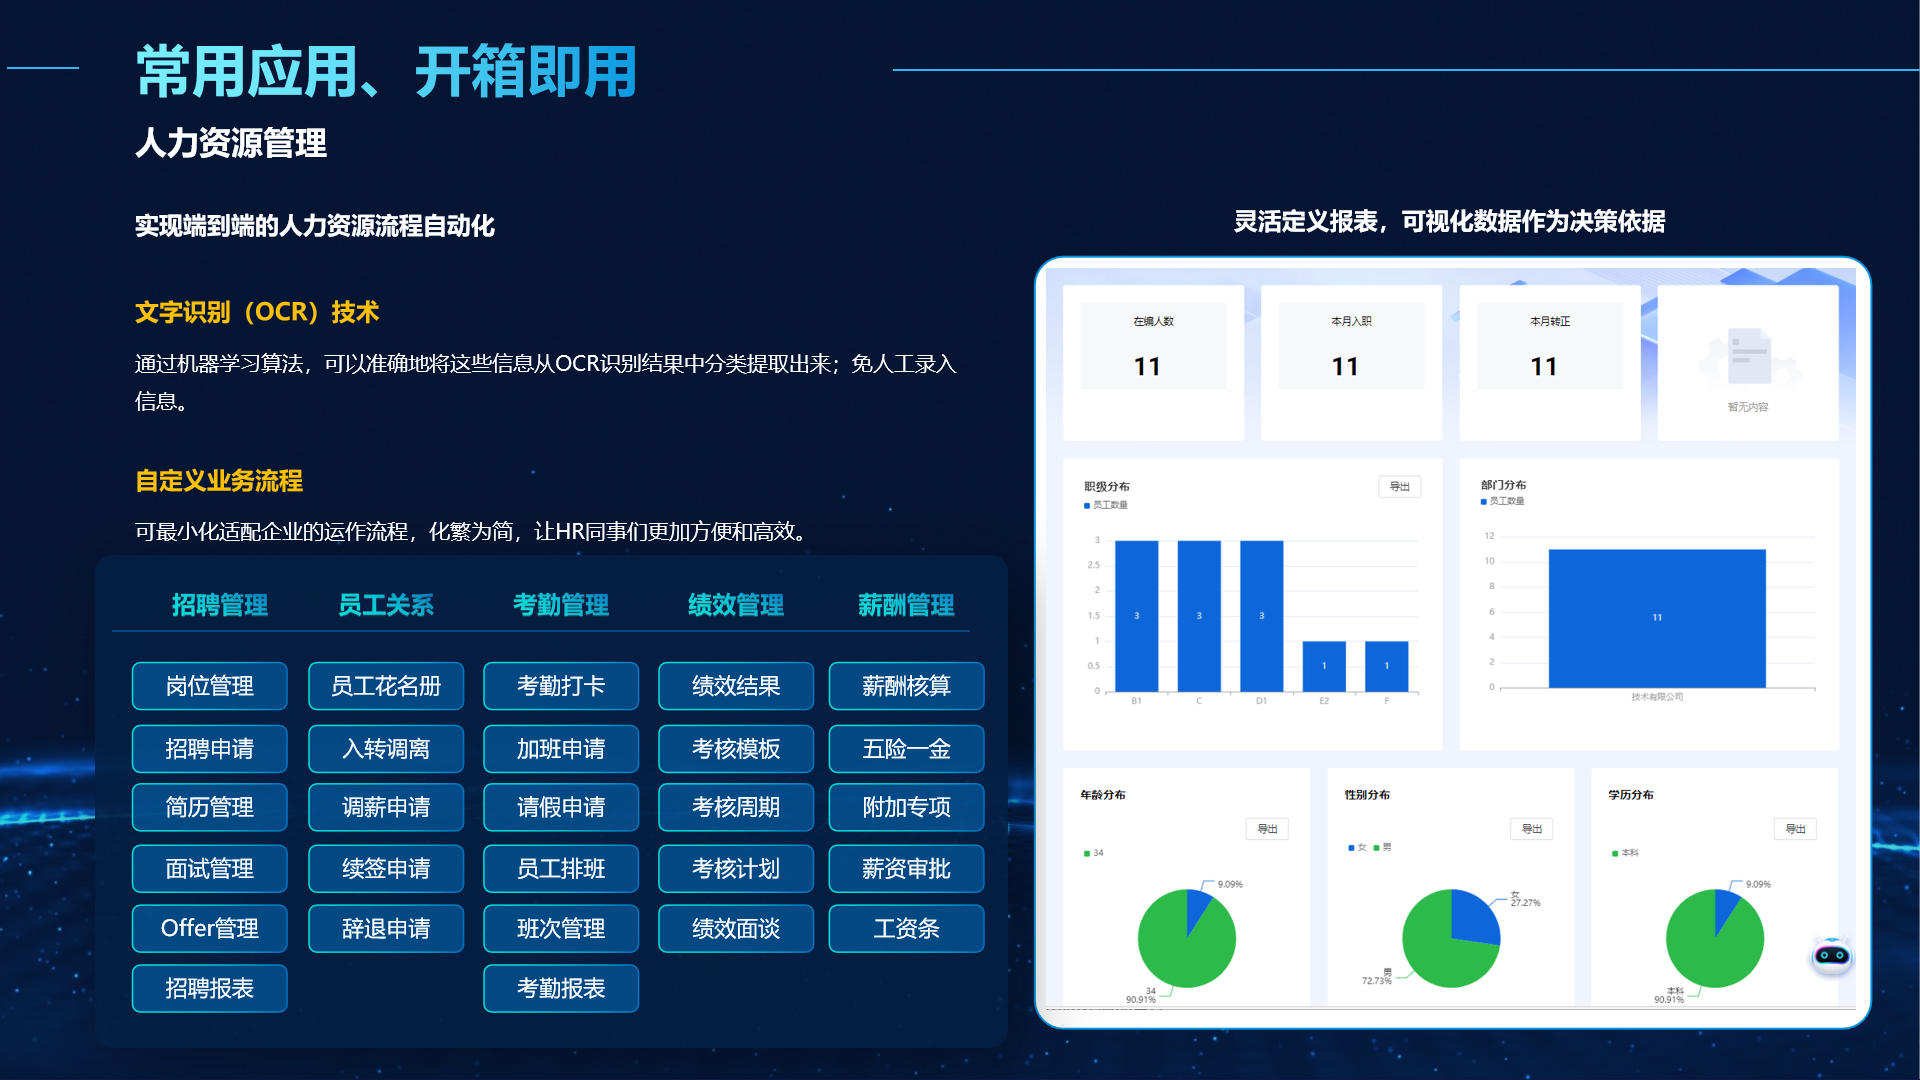Viewport: 1920px width, 1080px height.
Task: Open the AI assistant robot icon
Action: tap(1832, 957)
